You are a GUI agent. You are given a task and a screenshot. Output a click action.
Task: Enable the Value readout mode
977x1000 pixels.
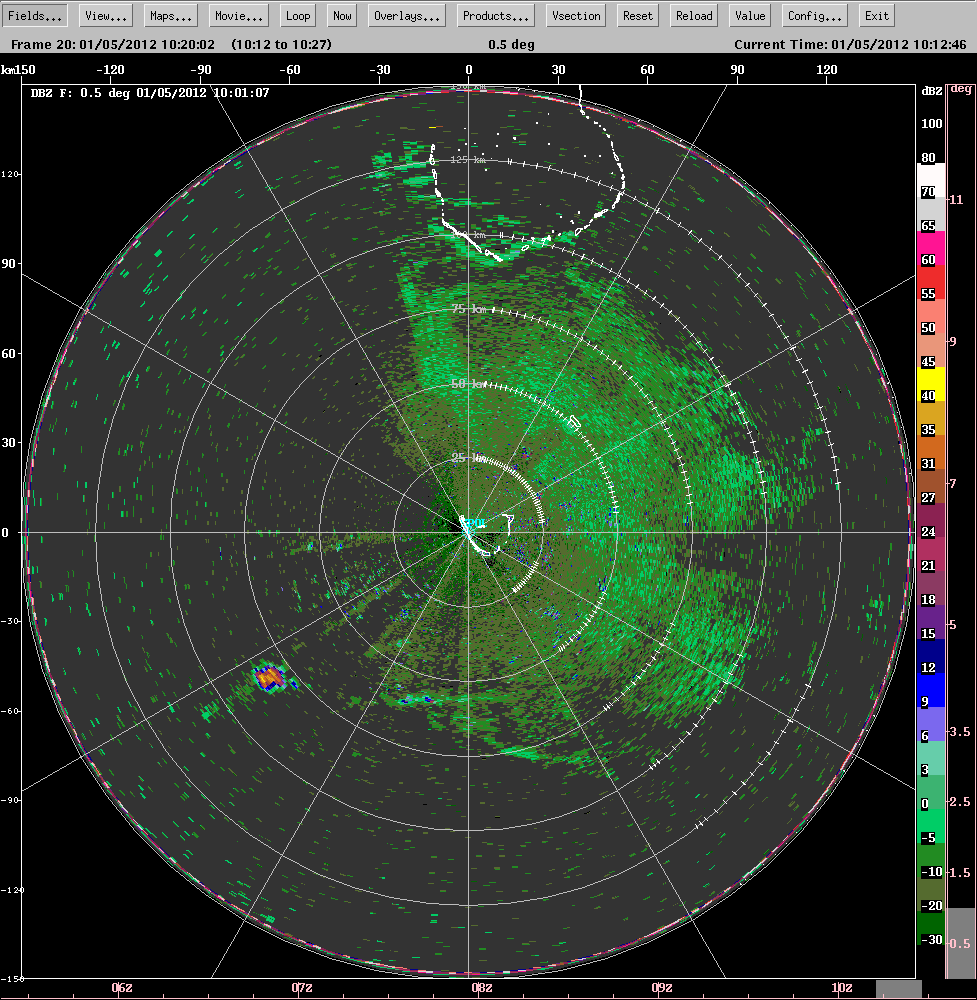[749, 15]
